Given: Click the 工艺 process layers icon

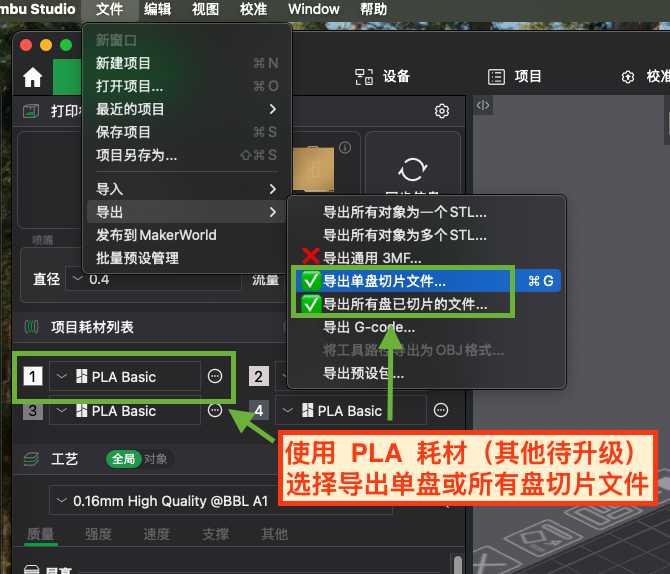Looking at the screenshot, I should pyautogui.click(x=31, y=459).
